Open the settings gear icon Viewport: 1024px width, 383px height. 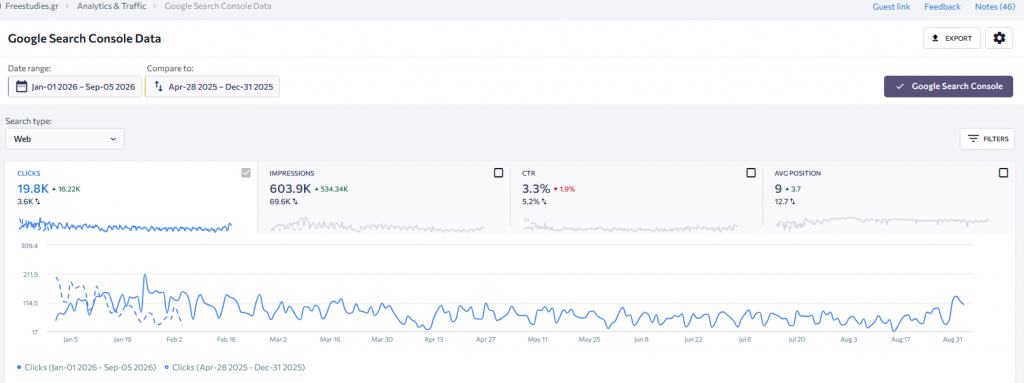tap(999, 39)
